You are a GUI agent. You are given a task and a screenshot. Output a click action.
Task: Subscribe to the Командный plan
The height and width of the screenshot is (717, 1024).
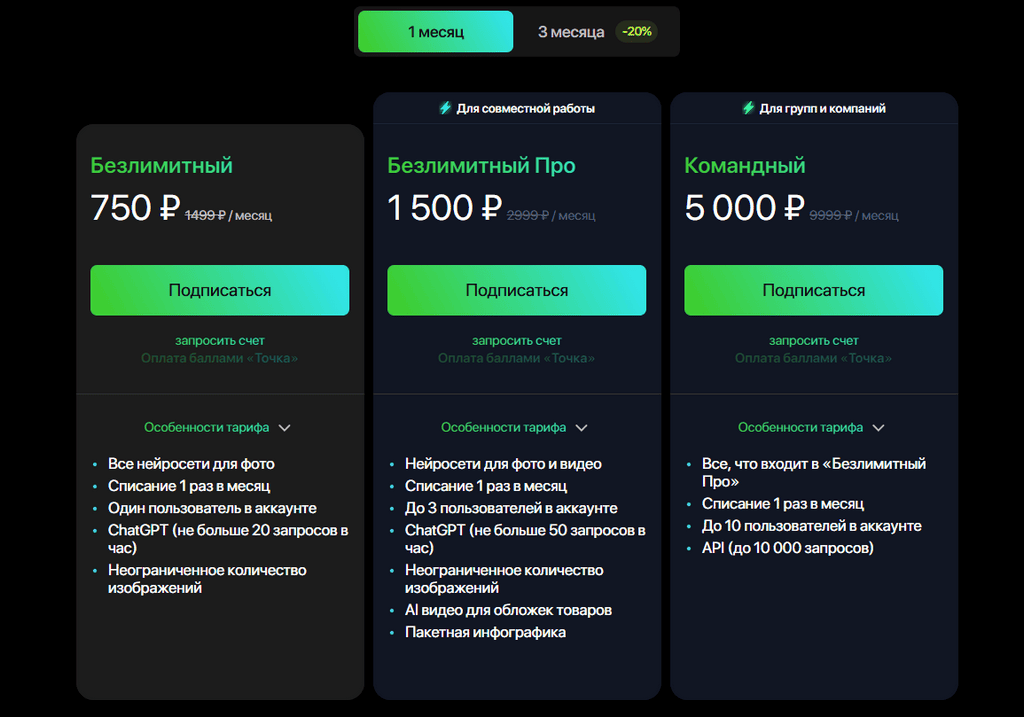click(x=814, y=290)
